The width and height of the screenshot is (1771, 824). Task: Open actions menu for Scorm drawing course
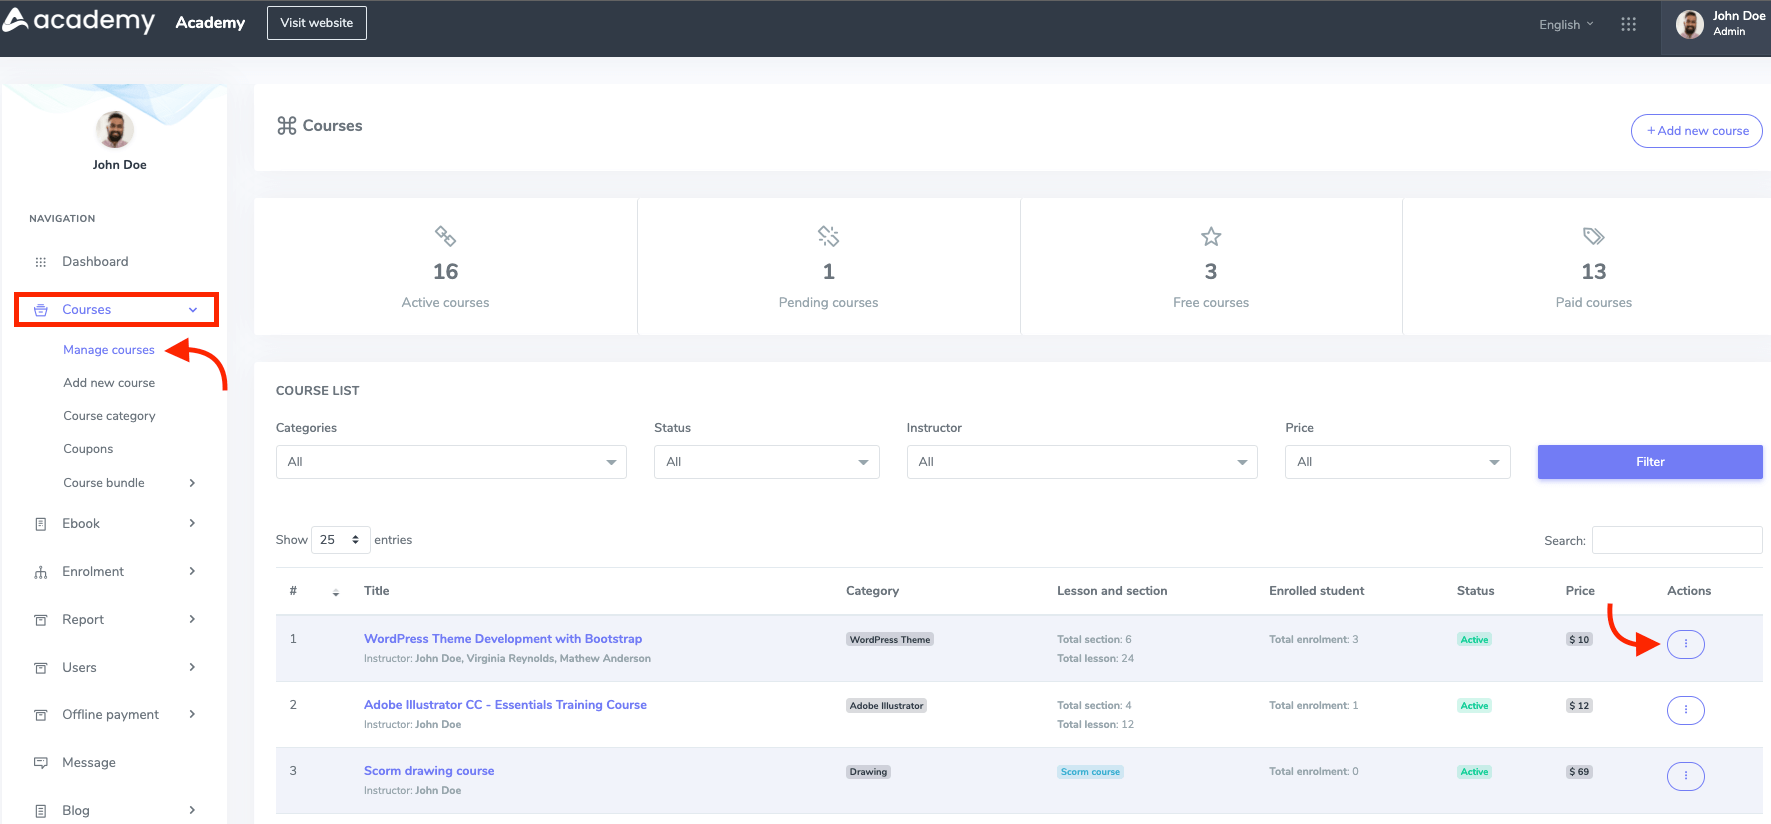[1685, 776]
